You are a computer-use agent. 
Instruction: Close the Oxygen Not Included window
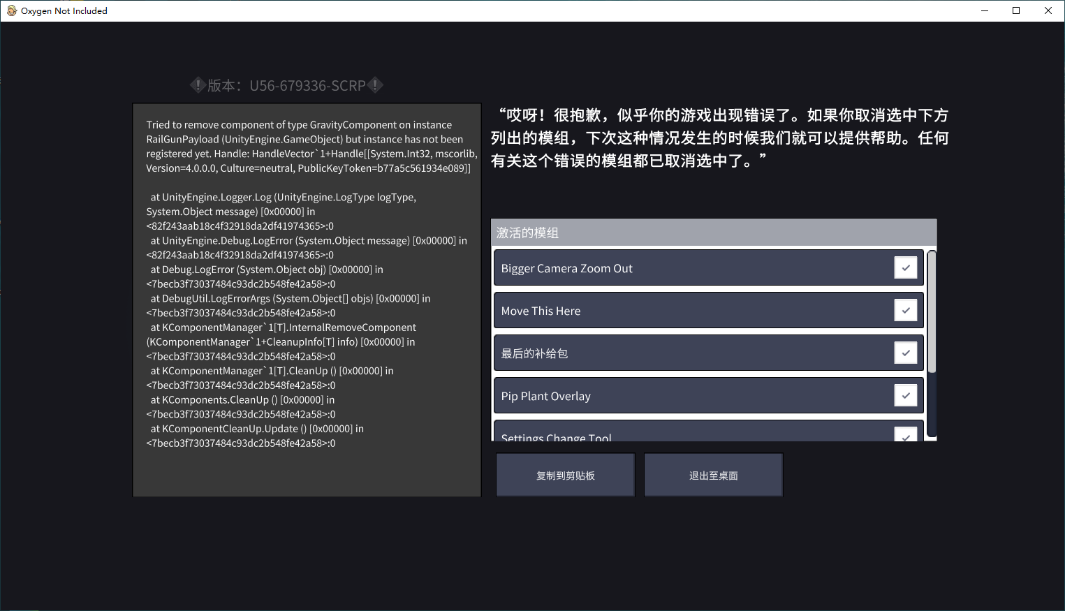pyautogui.click(x=1046, y=11)
